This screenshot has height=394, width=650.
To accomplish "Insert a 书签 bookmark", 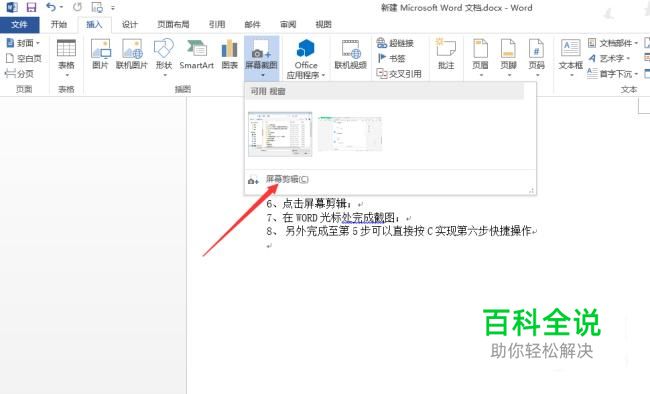I will (x=391, y=58).
